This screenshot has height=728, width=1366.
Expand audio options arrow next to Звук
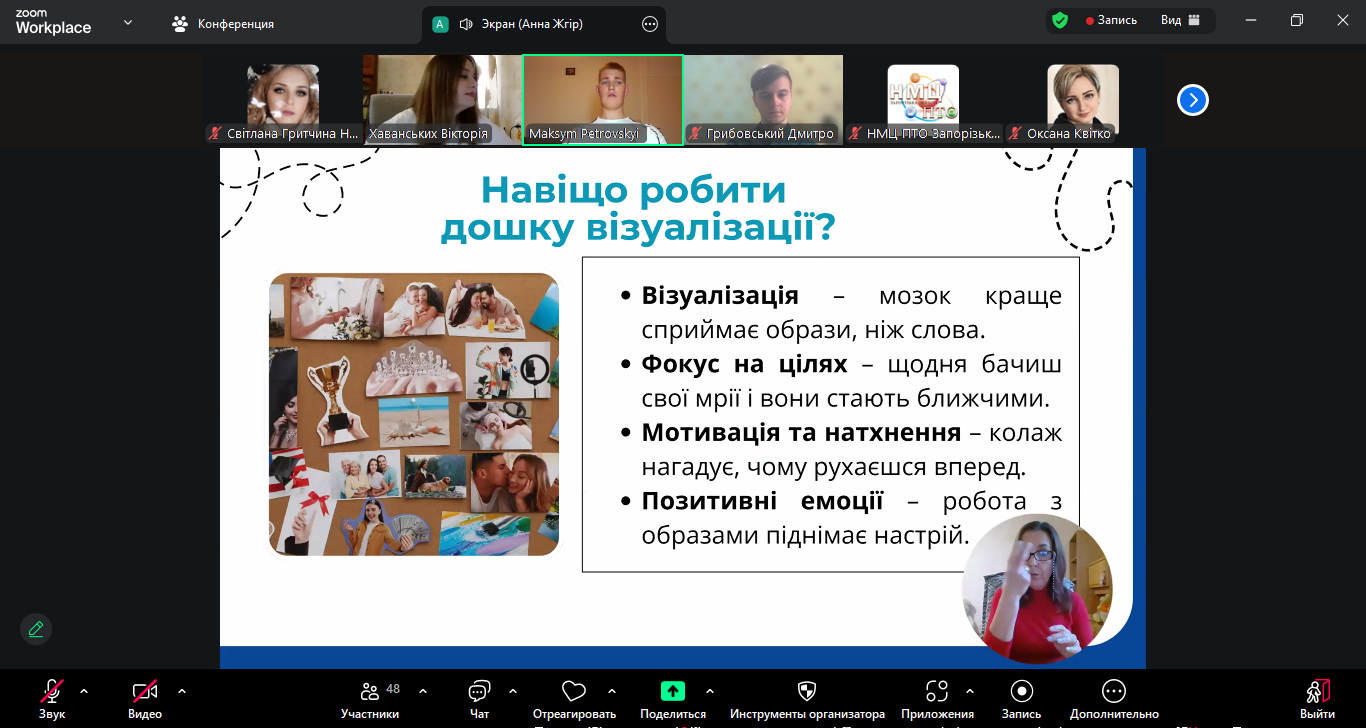pyautogui.click(x=84, y=690)
